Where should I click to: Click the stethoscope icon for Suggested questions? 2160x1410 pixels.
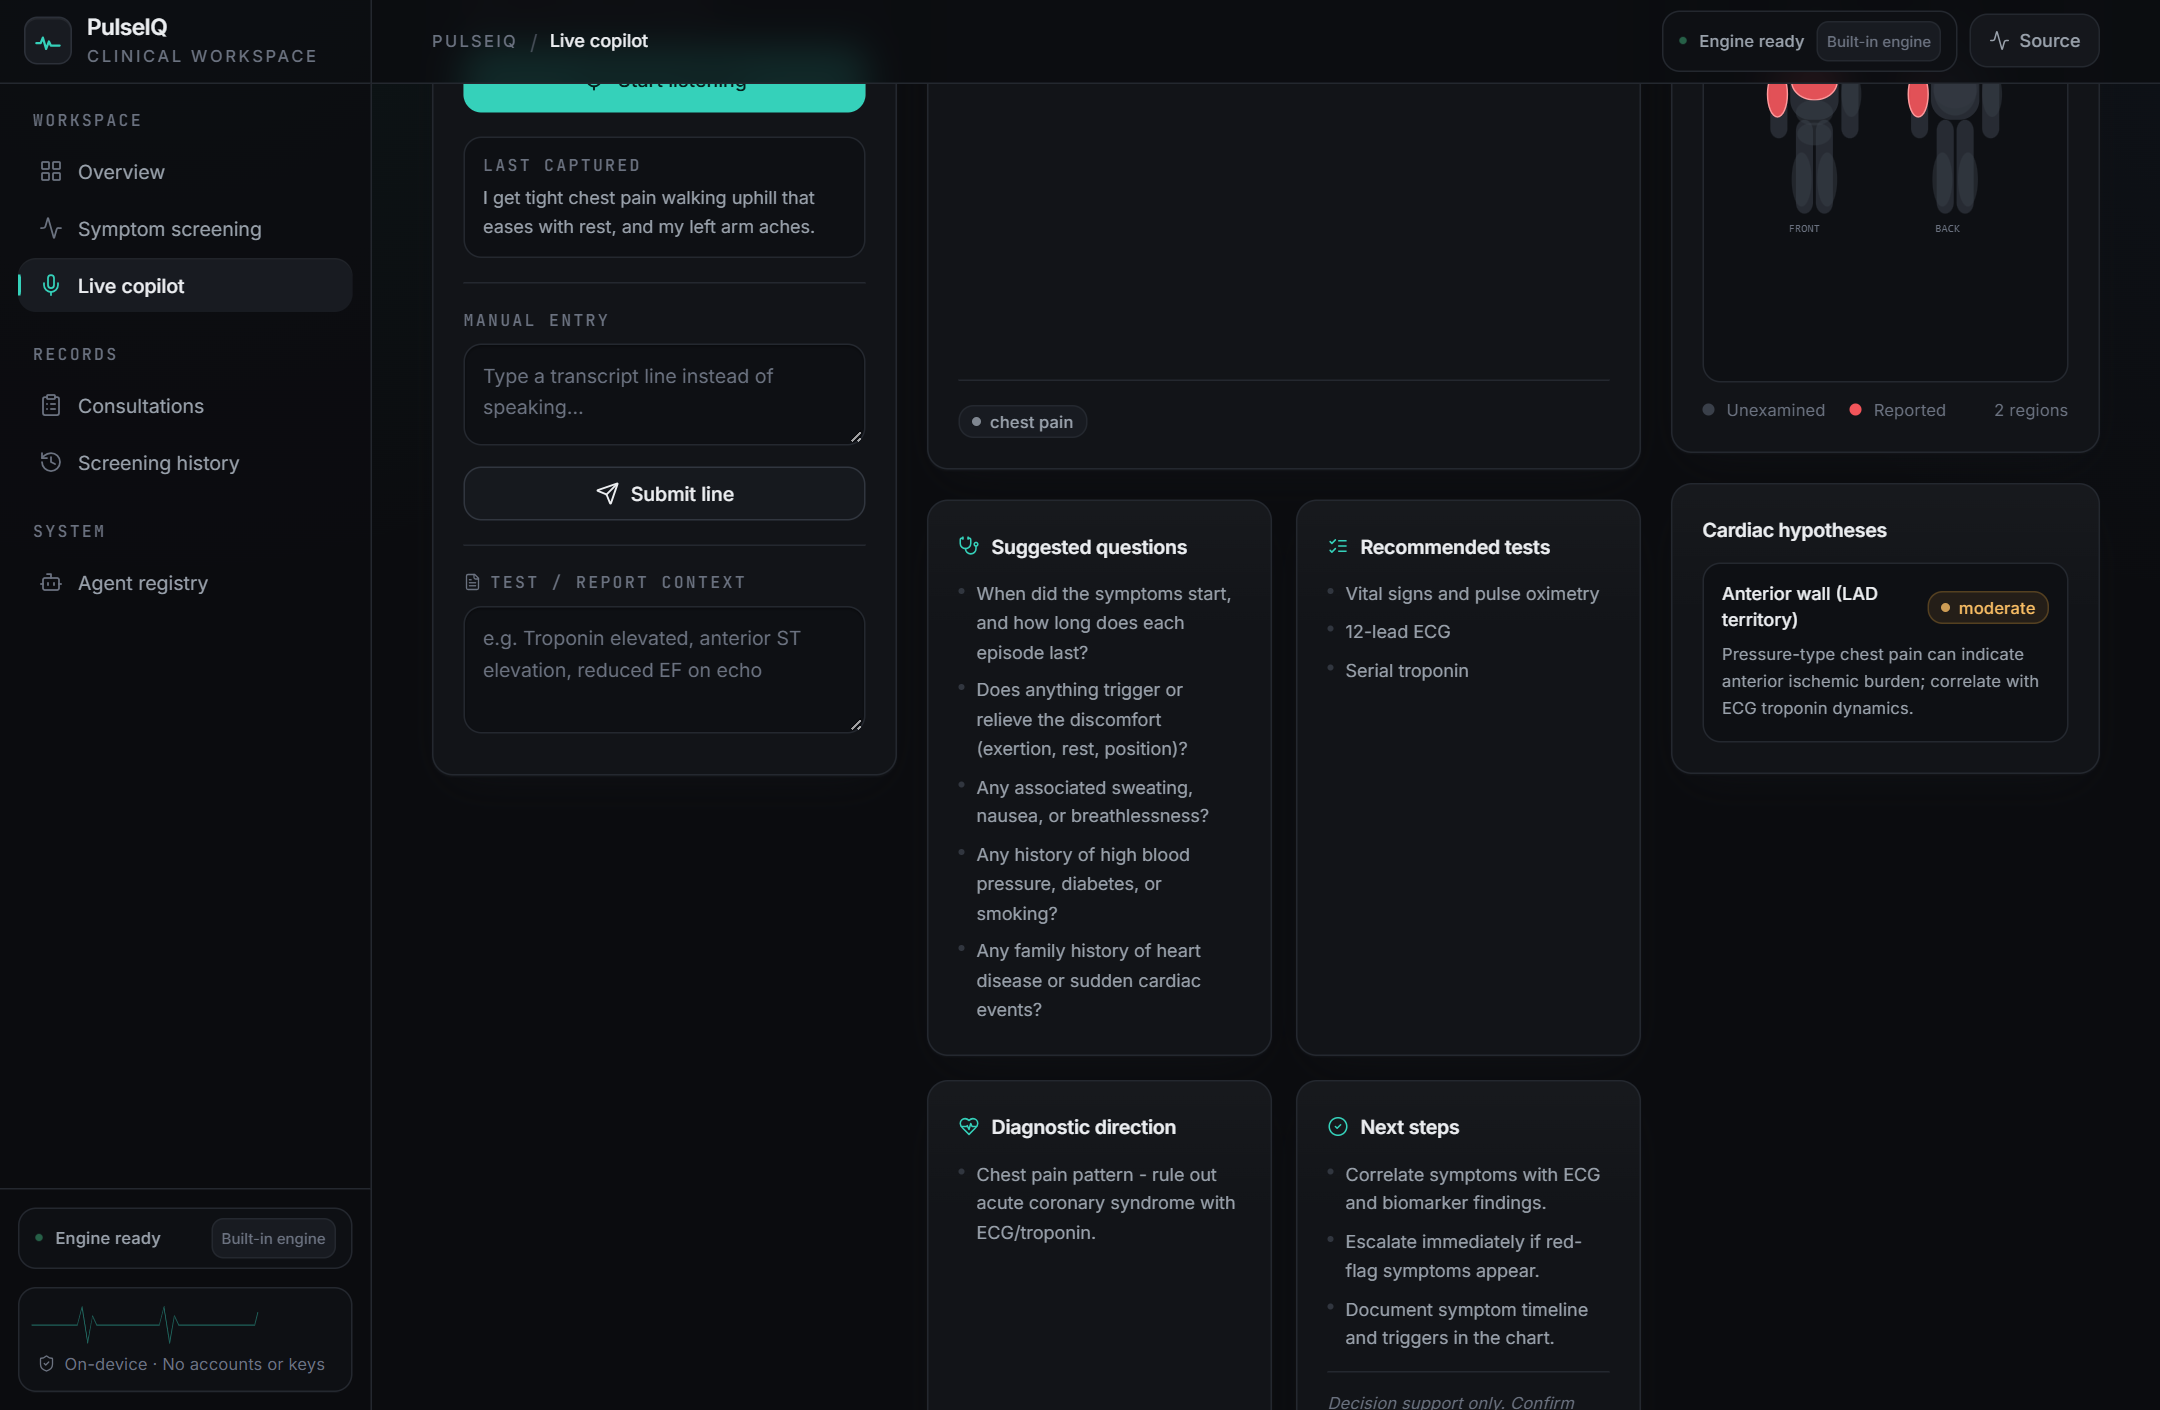(968, 546)
